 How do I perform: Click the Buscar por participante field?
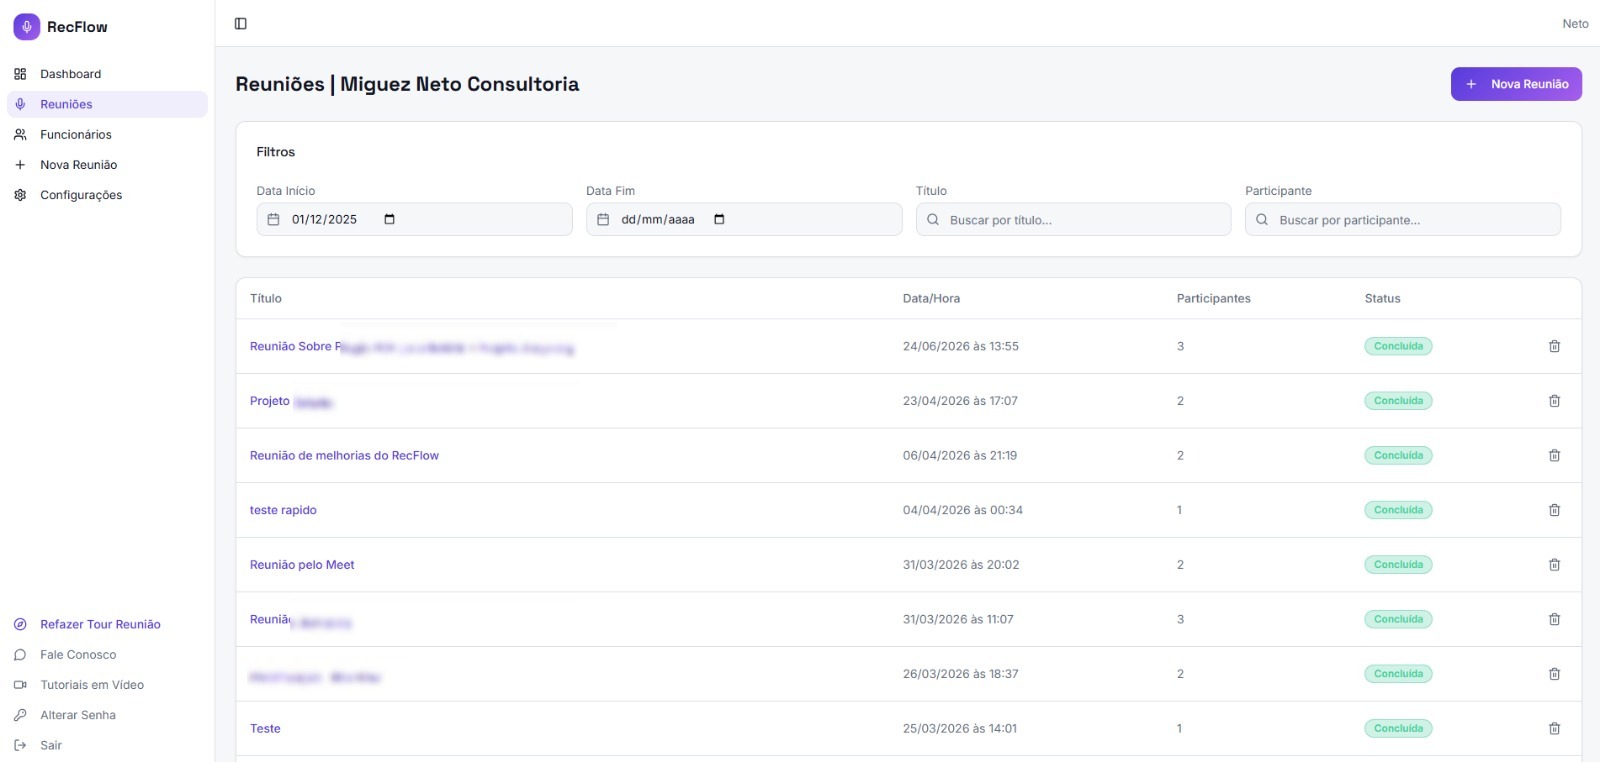(1403, 219)
